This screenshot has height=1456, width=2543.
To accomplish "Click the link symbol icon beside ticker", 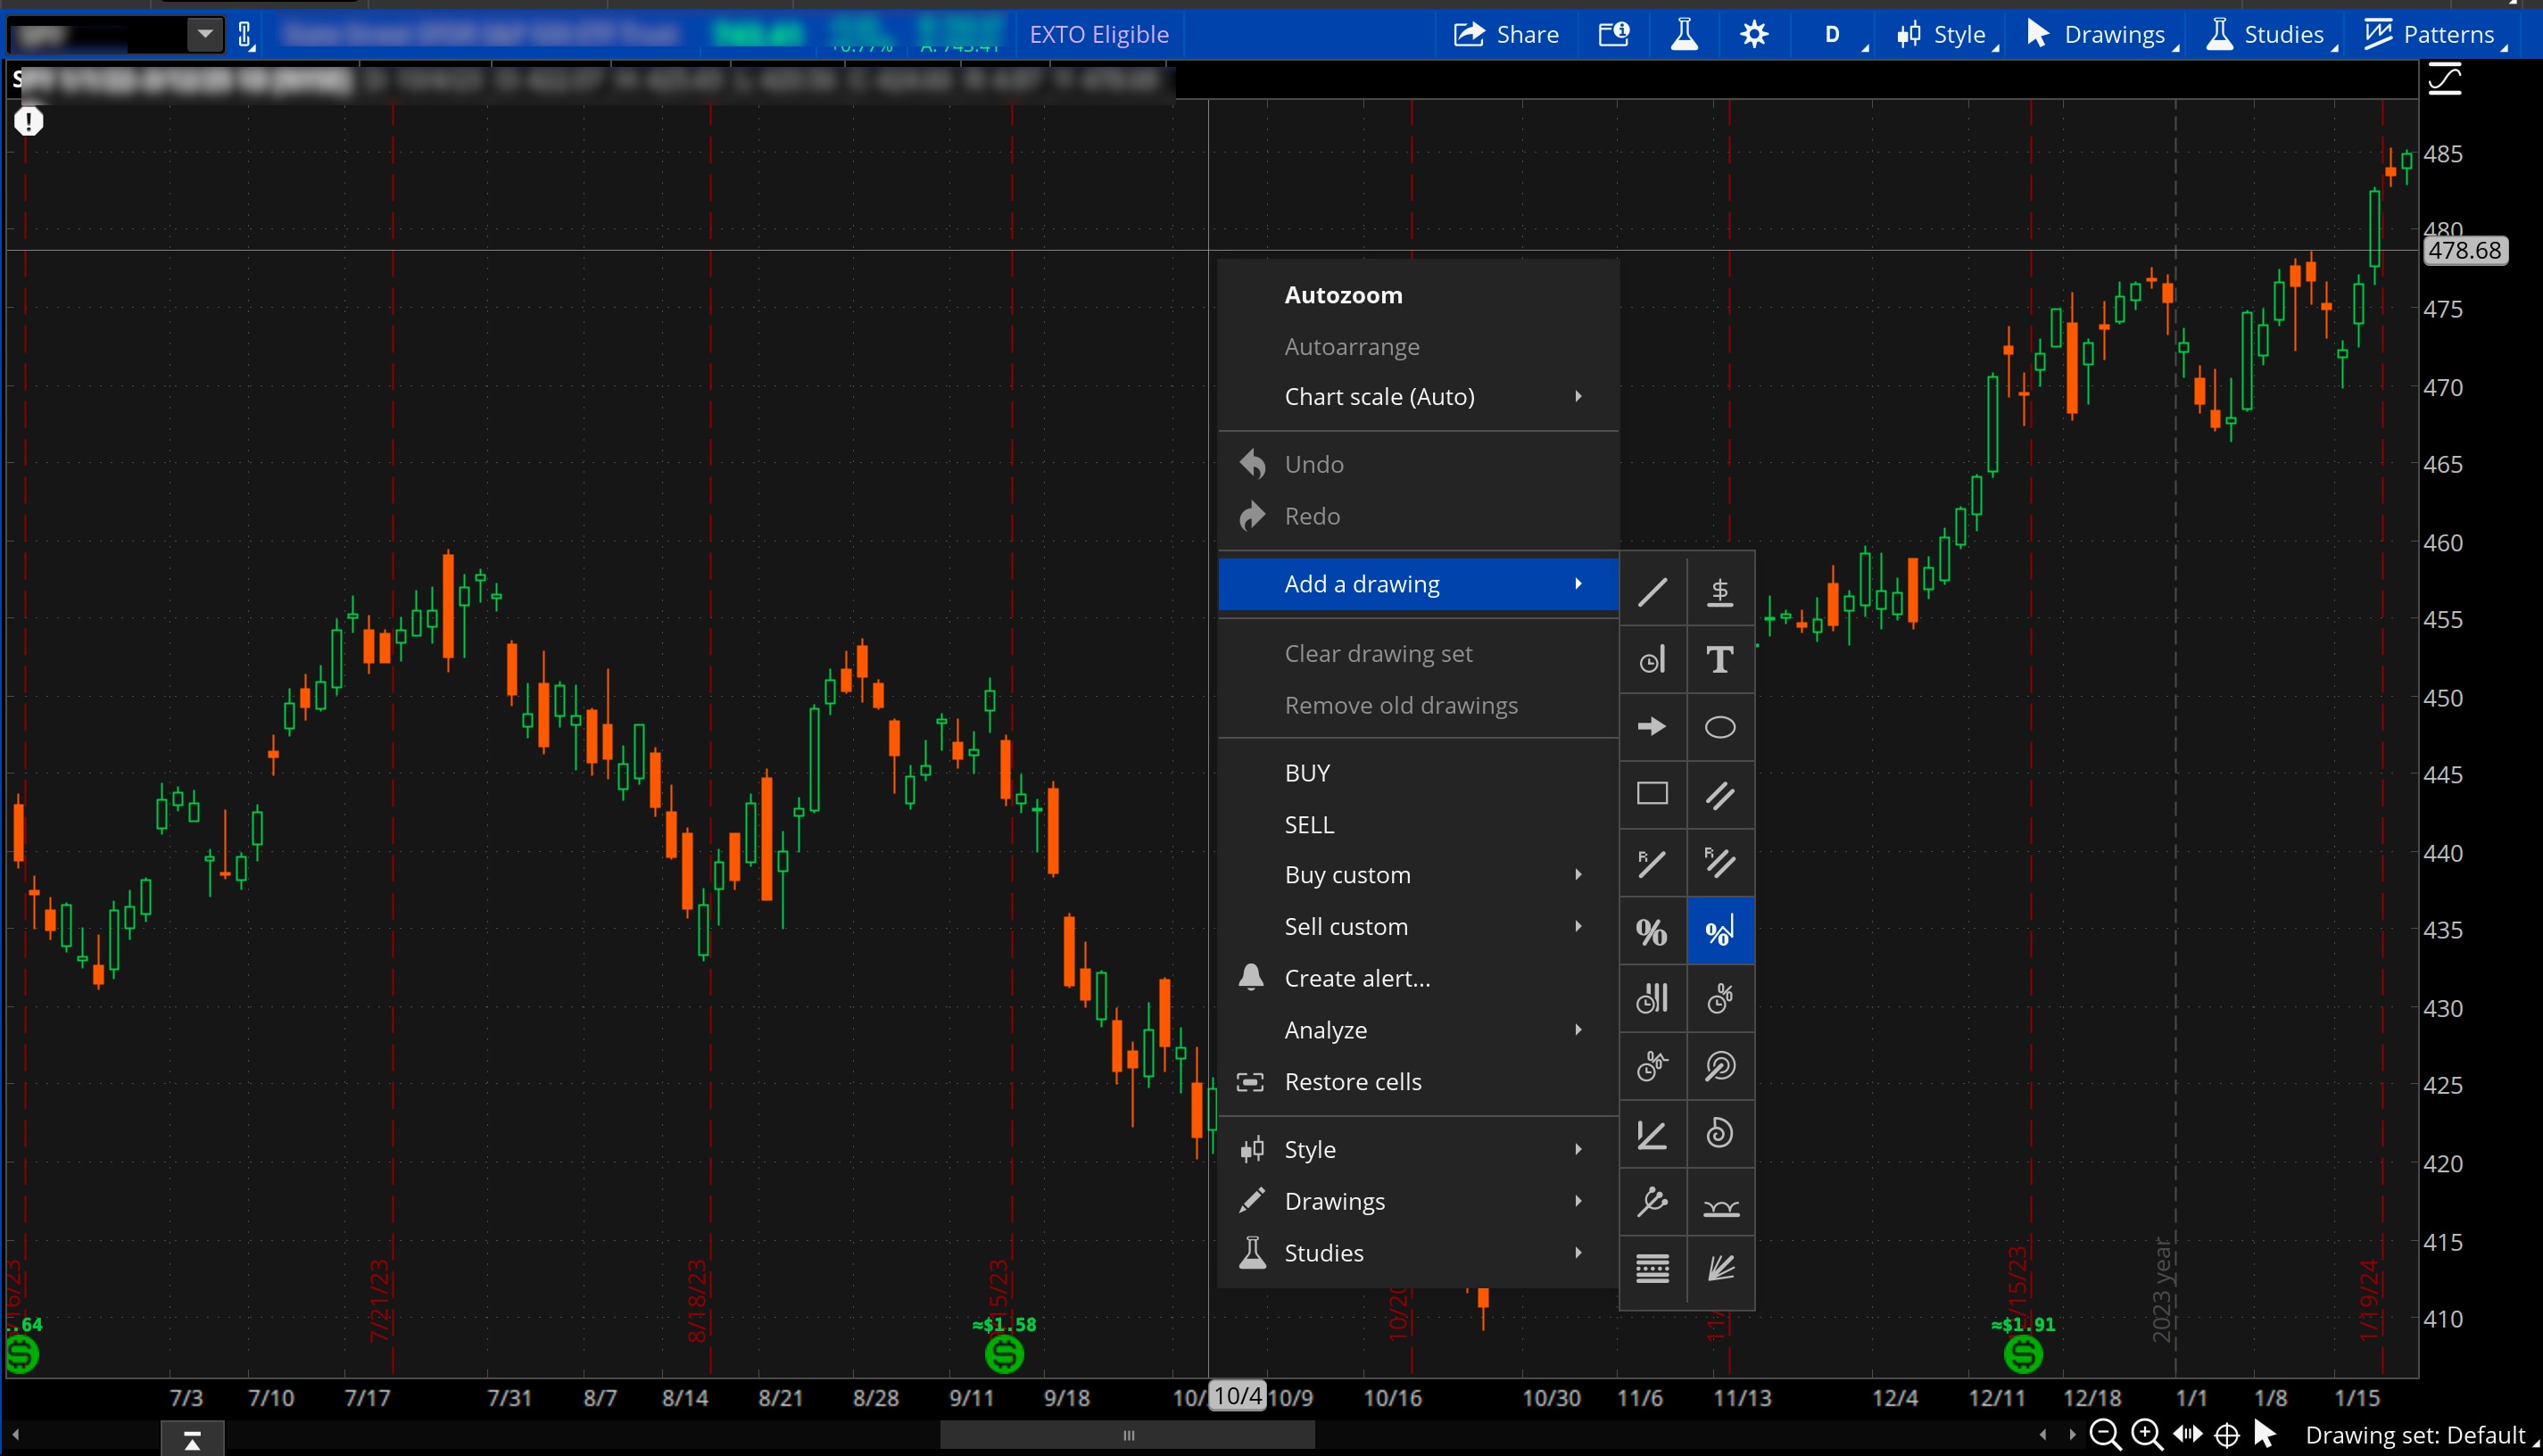I will 246,36.
